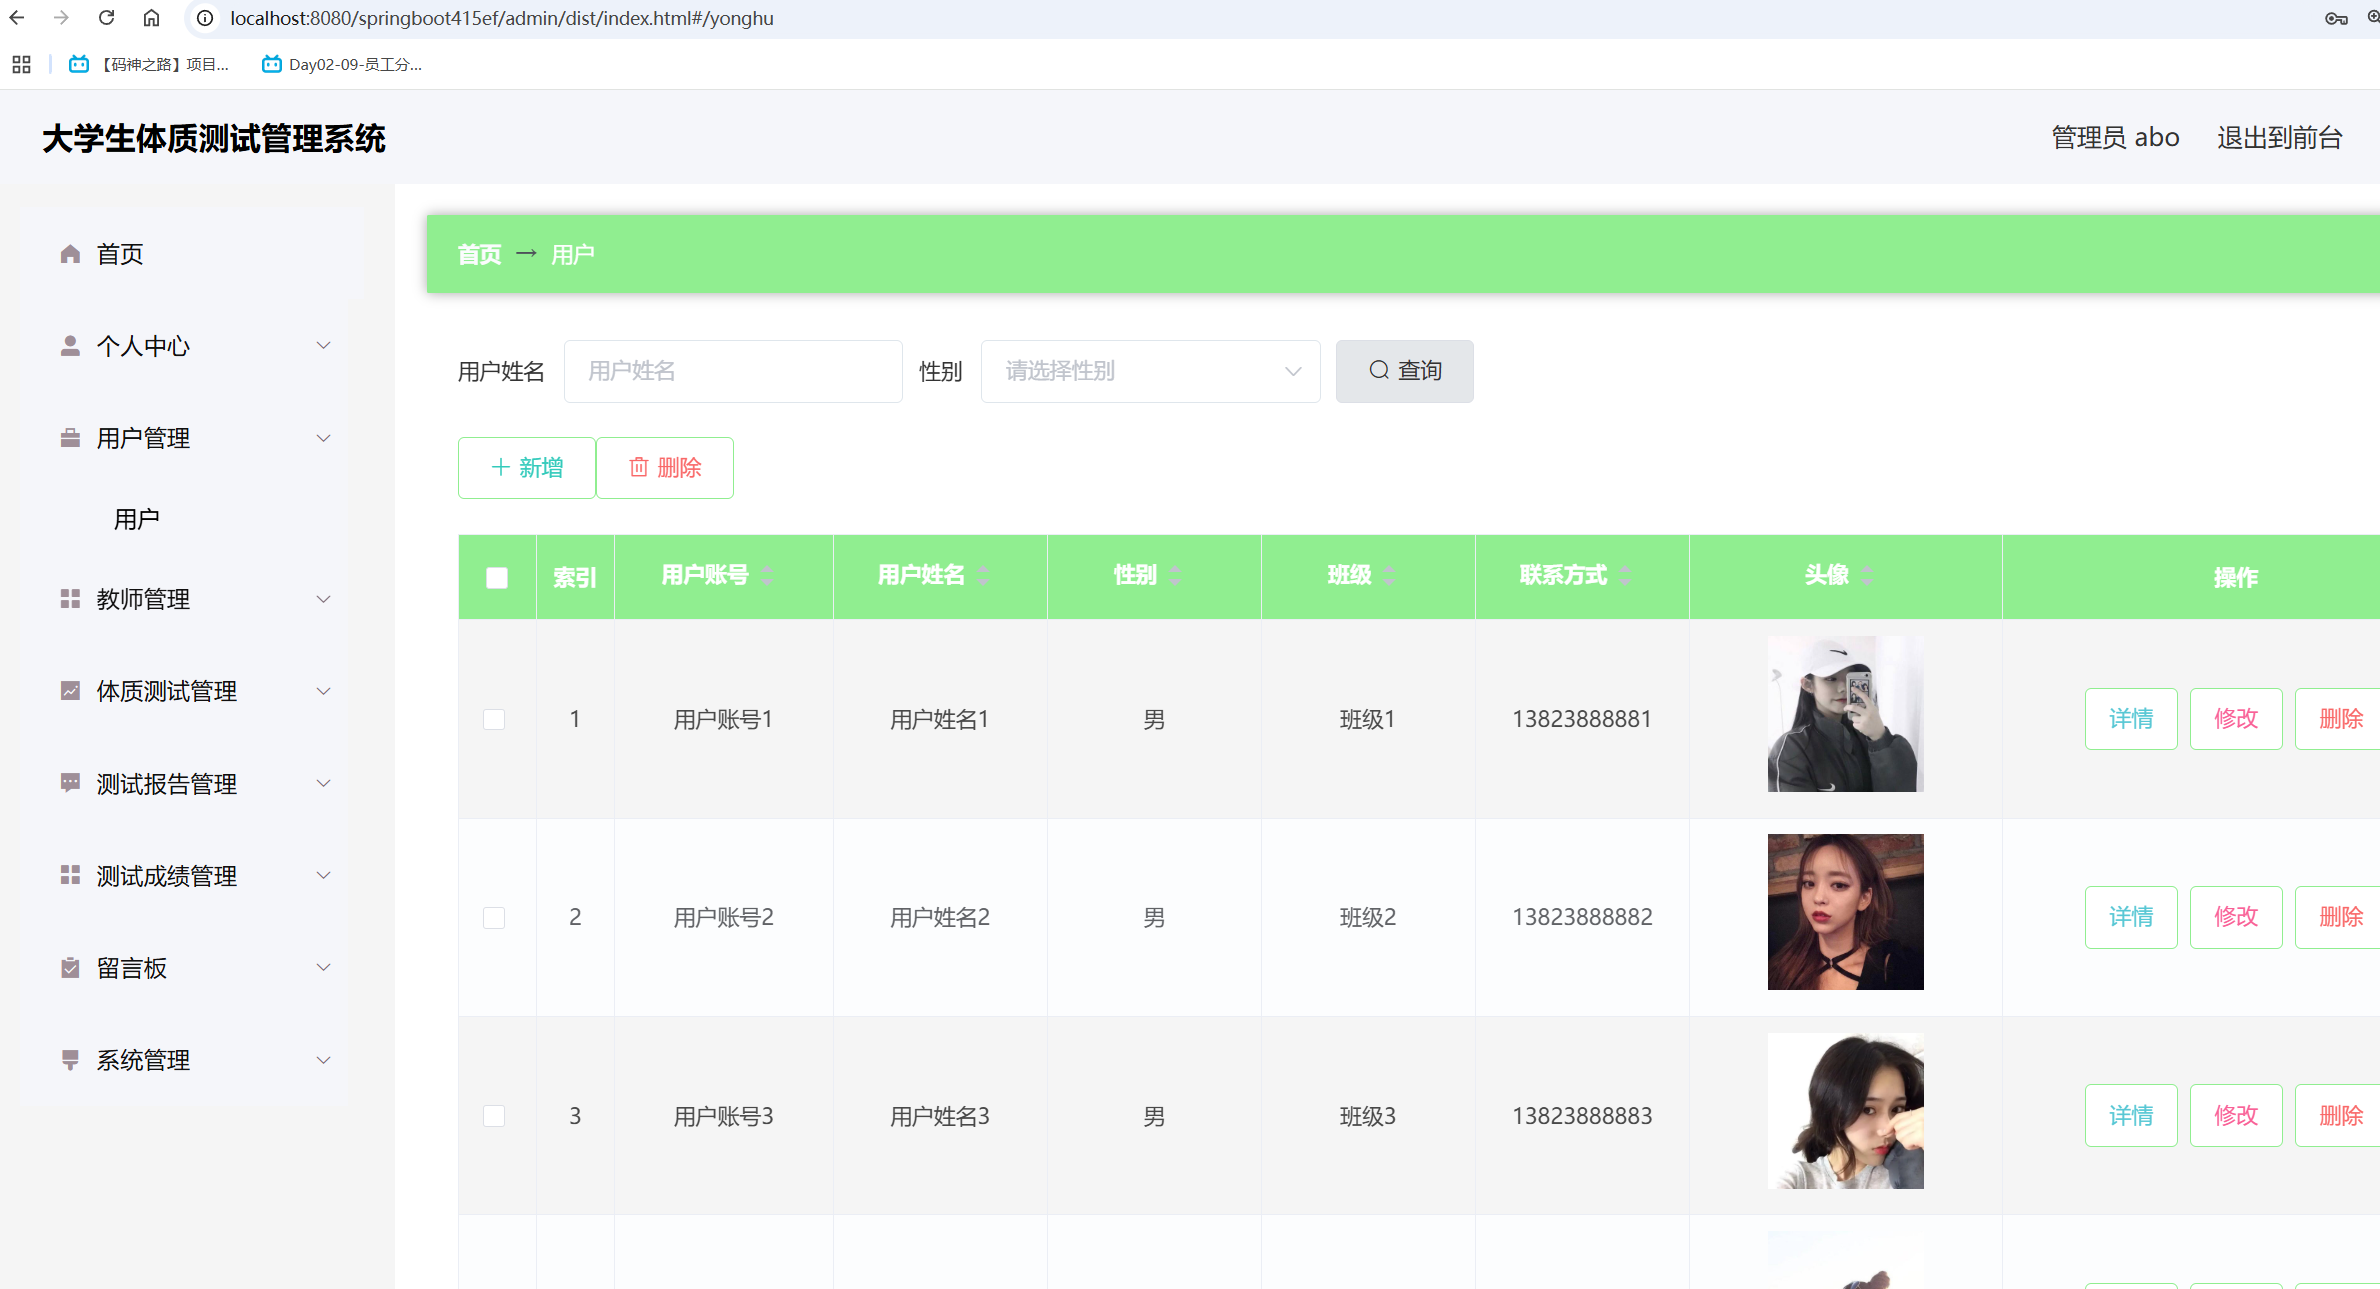Click the grid icon beside 测试成绩管理
This screenshot has height=1289, width=2380.
click(70, 875)
